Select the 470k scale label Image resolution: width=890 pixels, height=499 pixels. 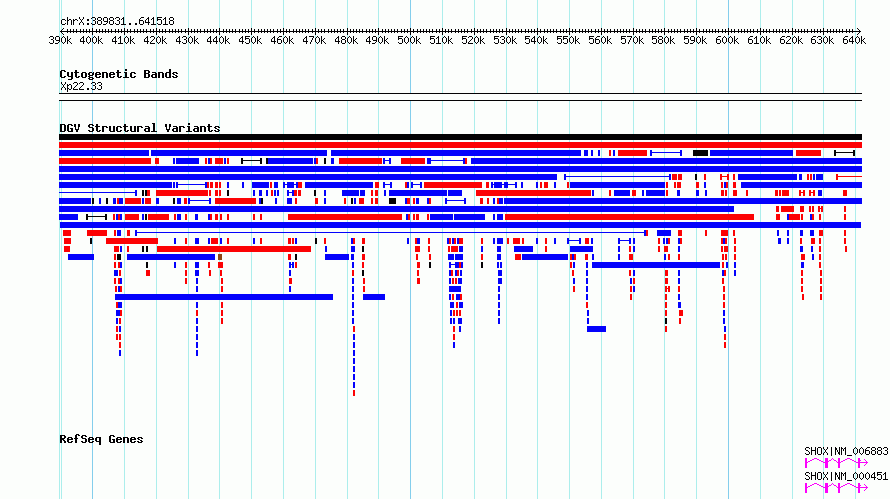(x=314, y=40)
